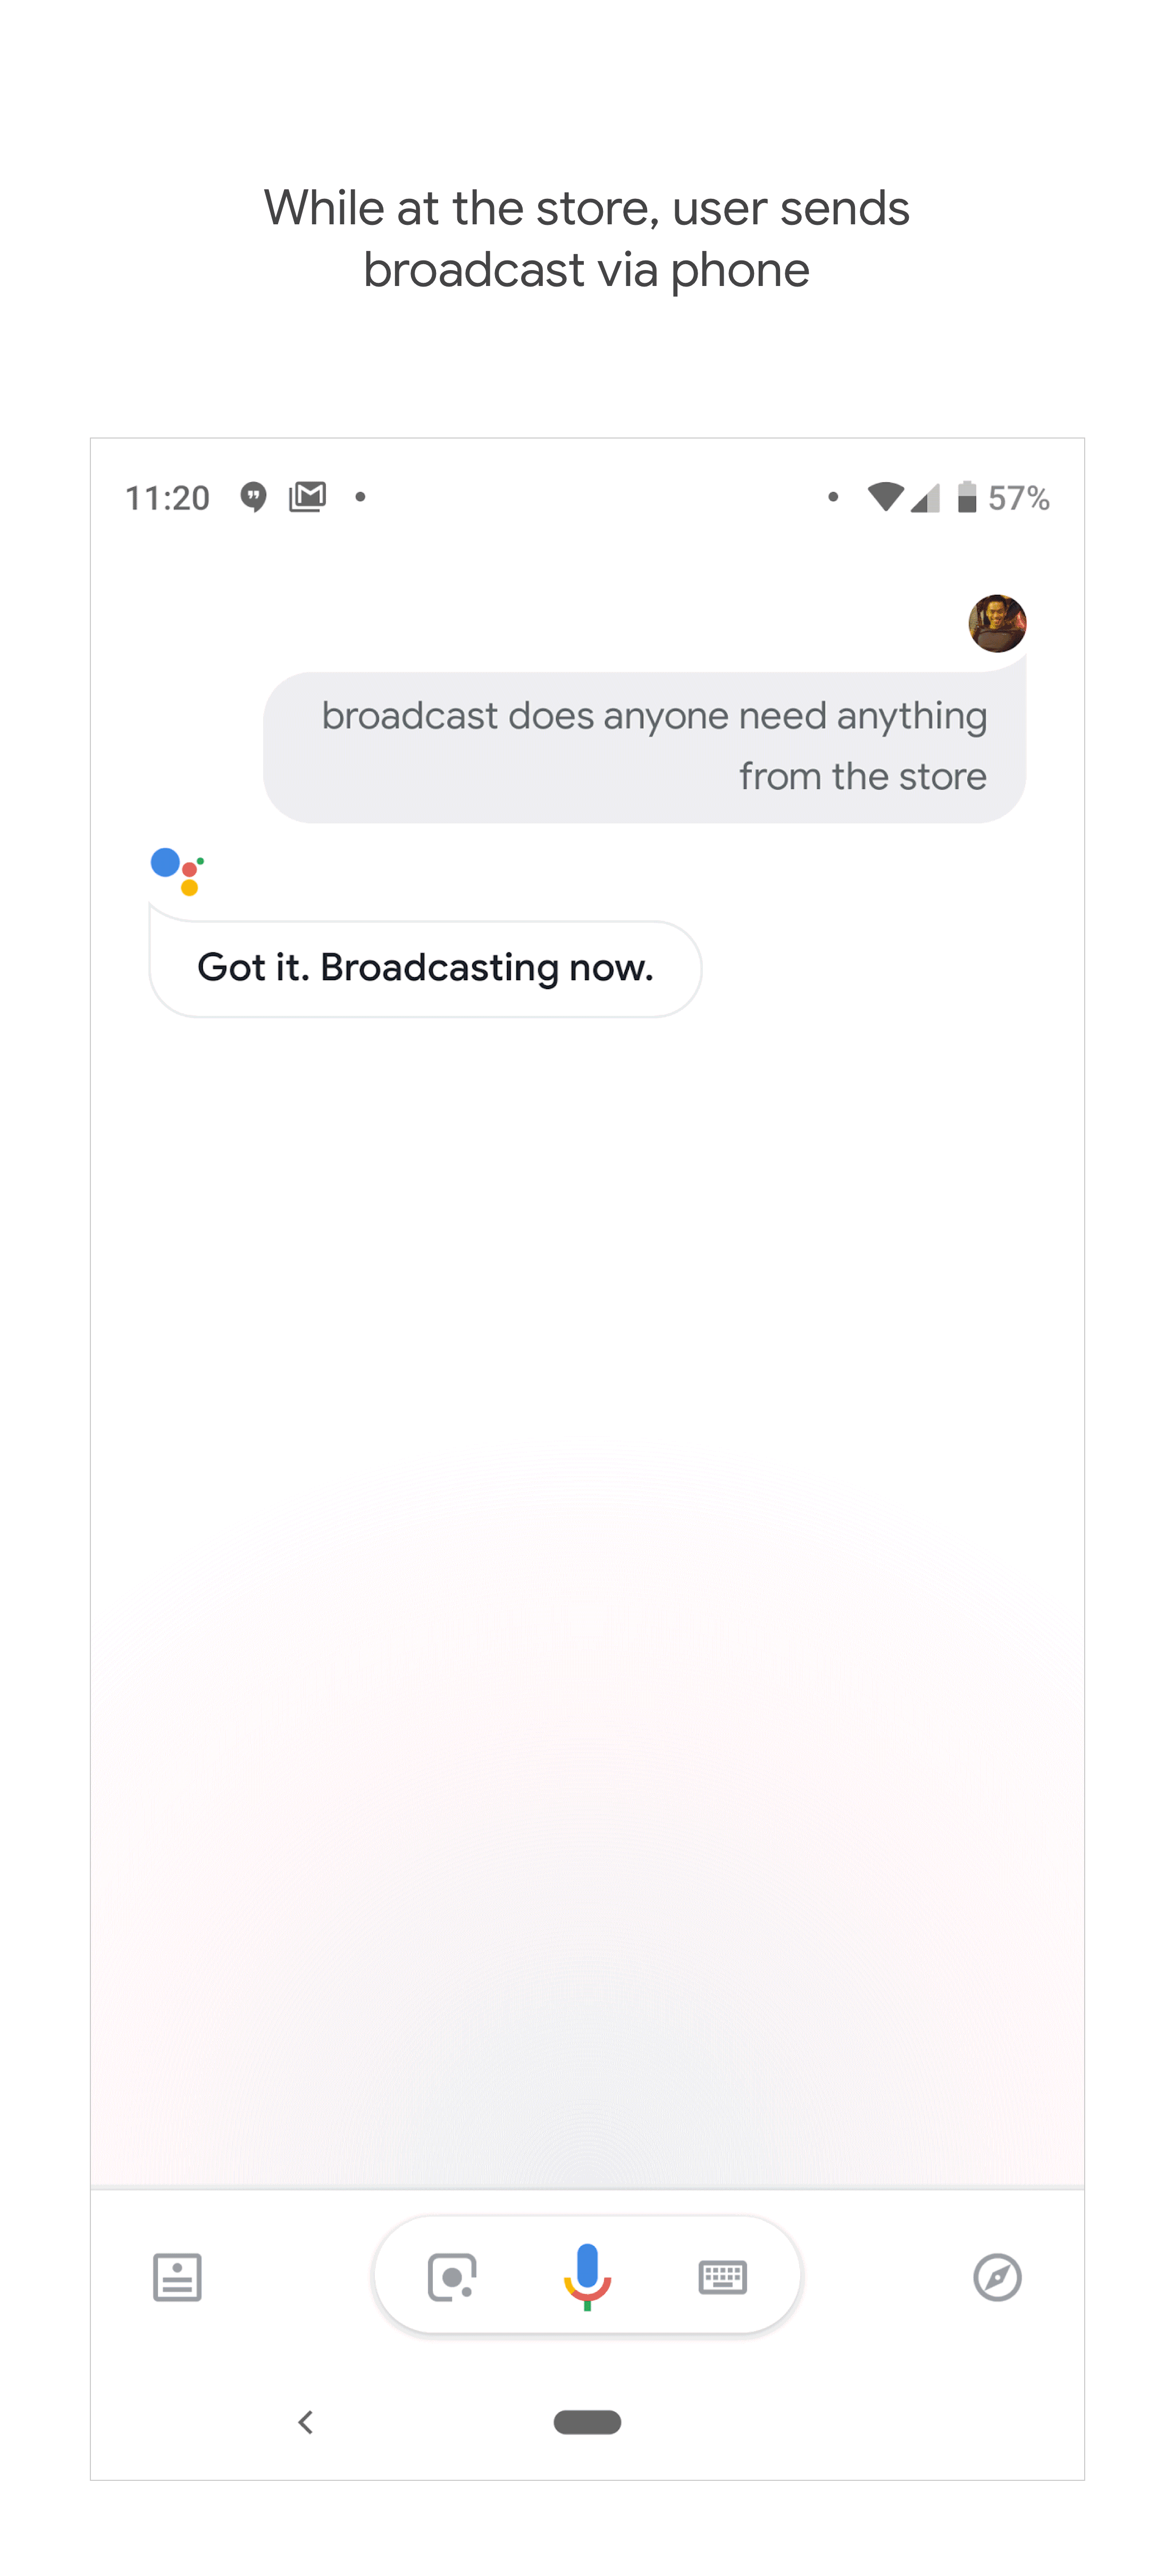Tap the battery status icon

[972, 494]
